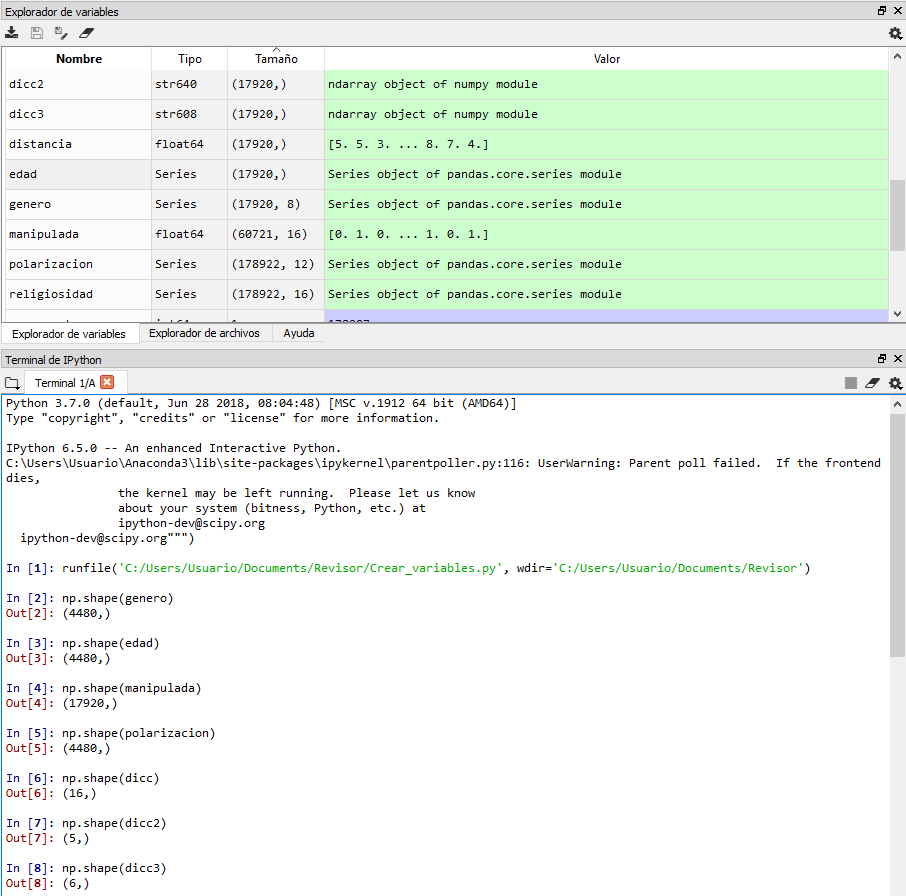
Task: Click the eraser icon in Variable Explorer toolbar
Action: [x=86, y=33]
